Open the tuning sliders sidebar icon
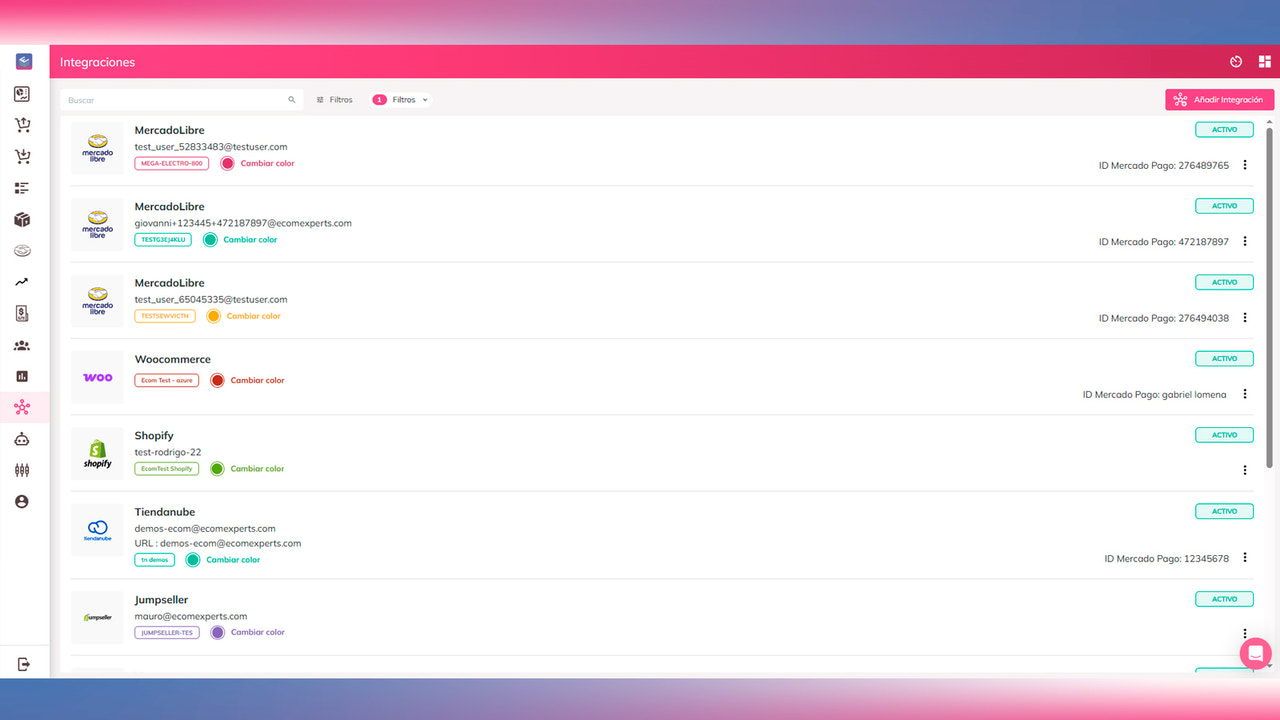This screenshot has width=1280, height=720. tap(22, 470)
